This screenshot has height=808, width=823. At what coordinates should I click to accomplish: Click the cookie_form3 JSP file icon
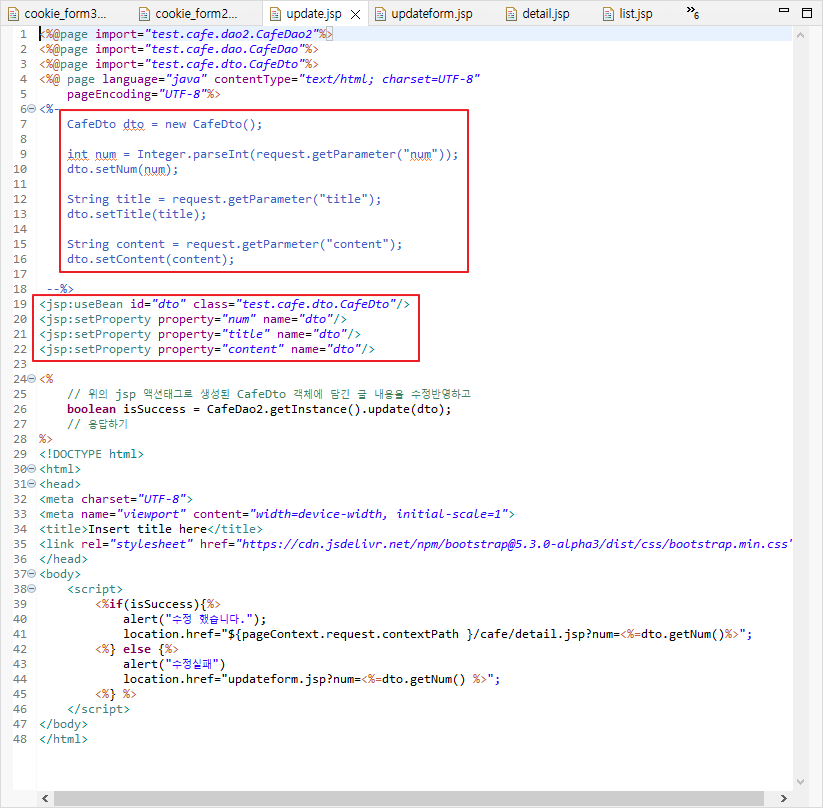14,14
